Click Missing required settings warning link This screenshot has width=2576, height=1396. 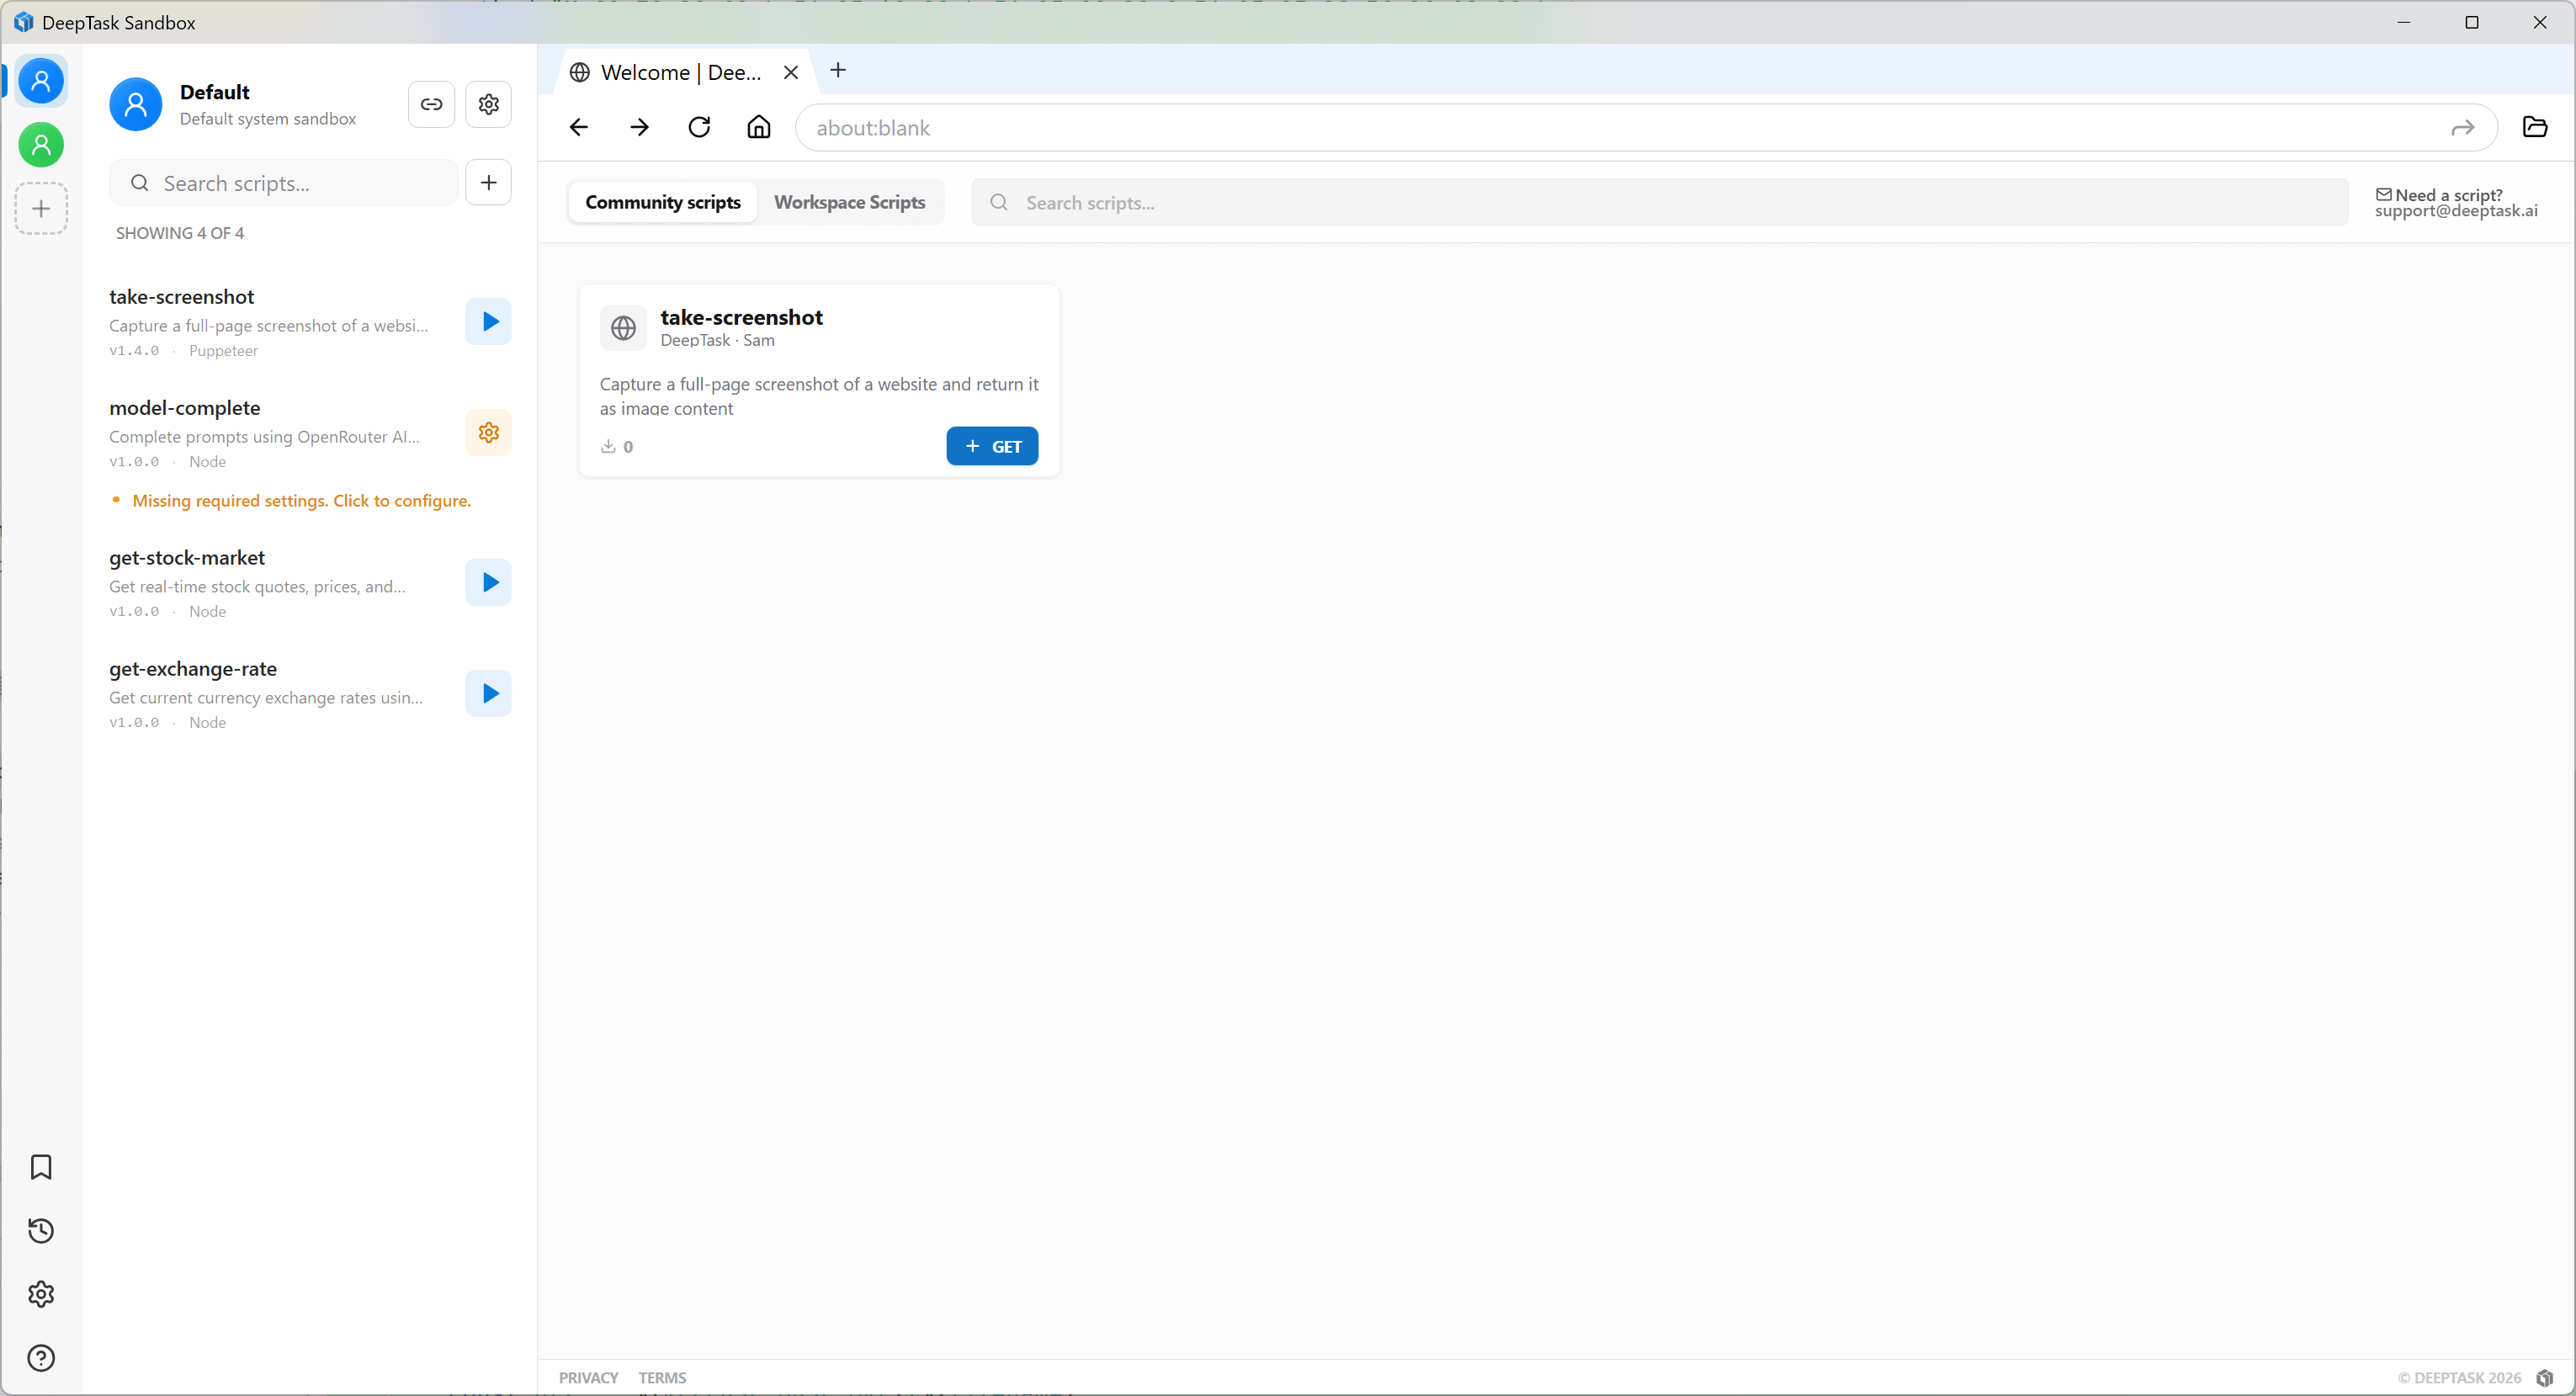coord(301,500)
